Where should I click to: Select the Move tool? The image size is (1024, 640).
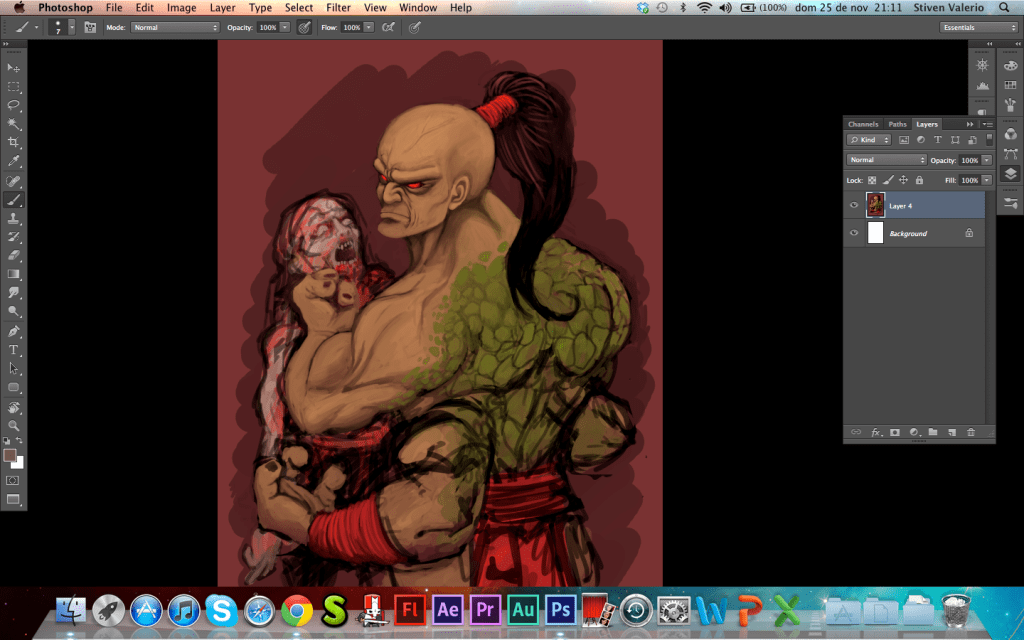click(x=14, y=68)
